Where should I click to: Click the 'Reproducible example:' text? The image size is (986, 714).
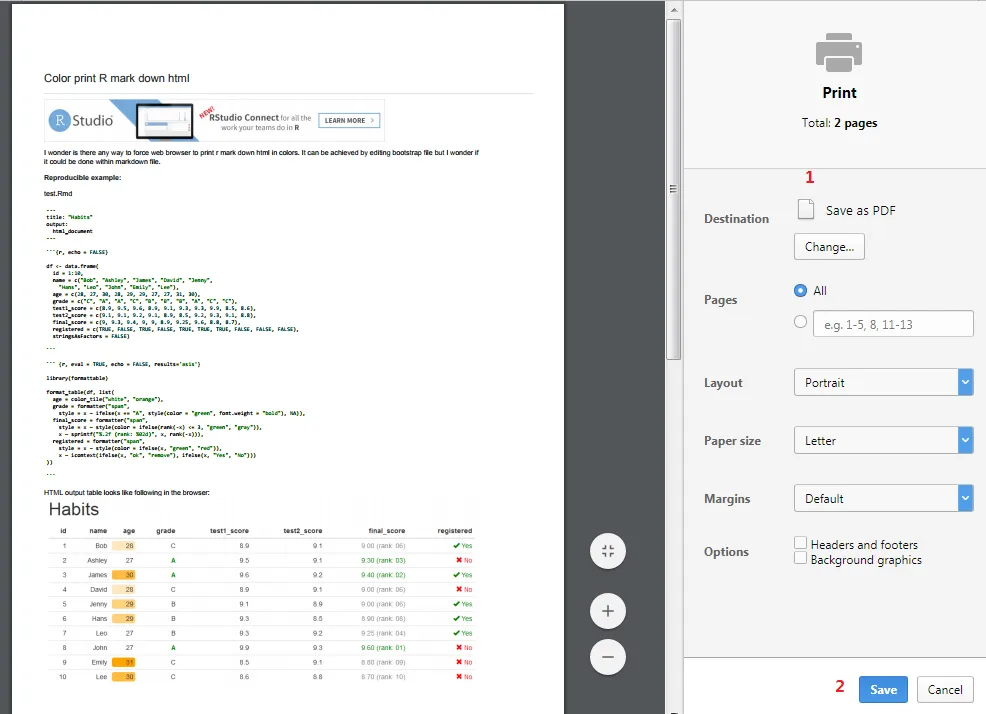[82, 177]
